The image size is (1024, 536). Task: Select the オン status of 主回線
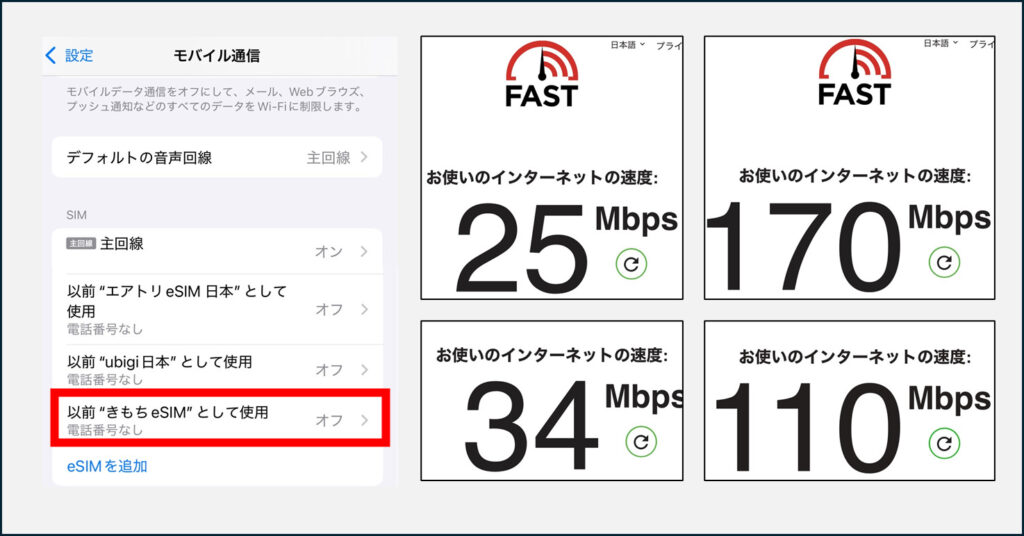(328, 251)
